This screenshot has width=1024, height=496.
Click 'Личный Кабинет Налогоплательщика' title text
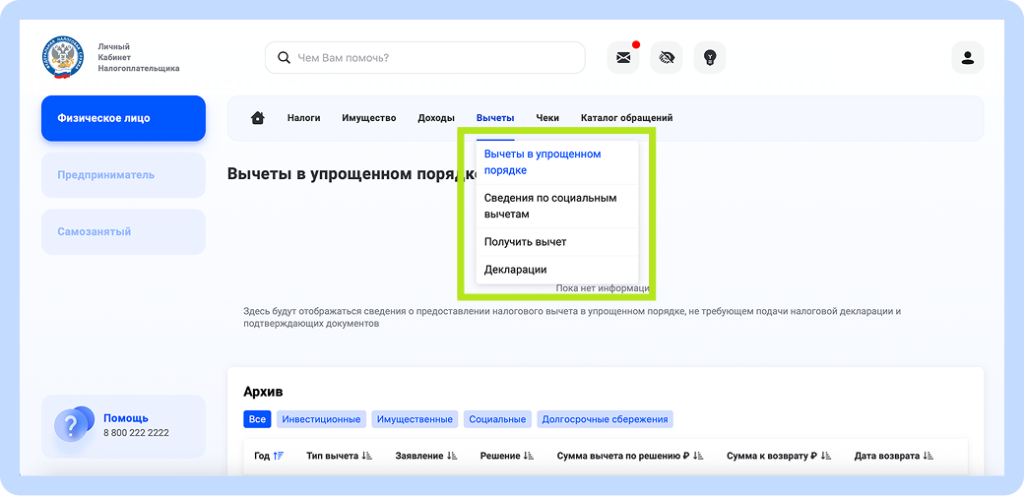click(x=138, y=57)
